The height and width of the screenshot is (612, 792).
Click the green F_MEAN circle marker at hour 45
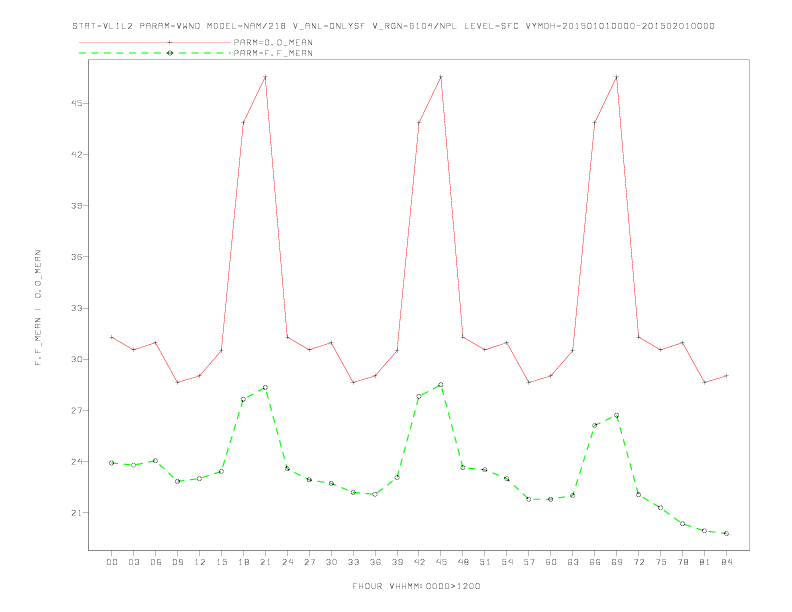pyautogui.click(x=441, y=385)
